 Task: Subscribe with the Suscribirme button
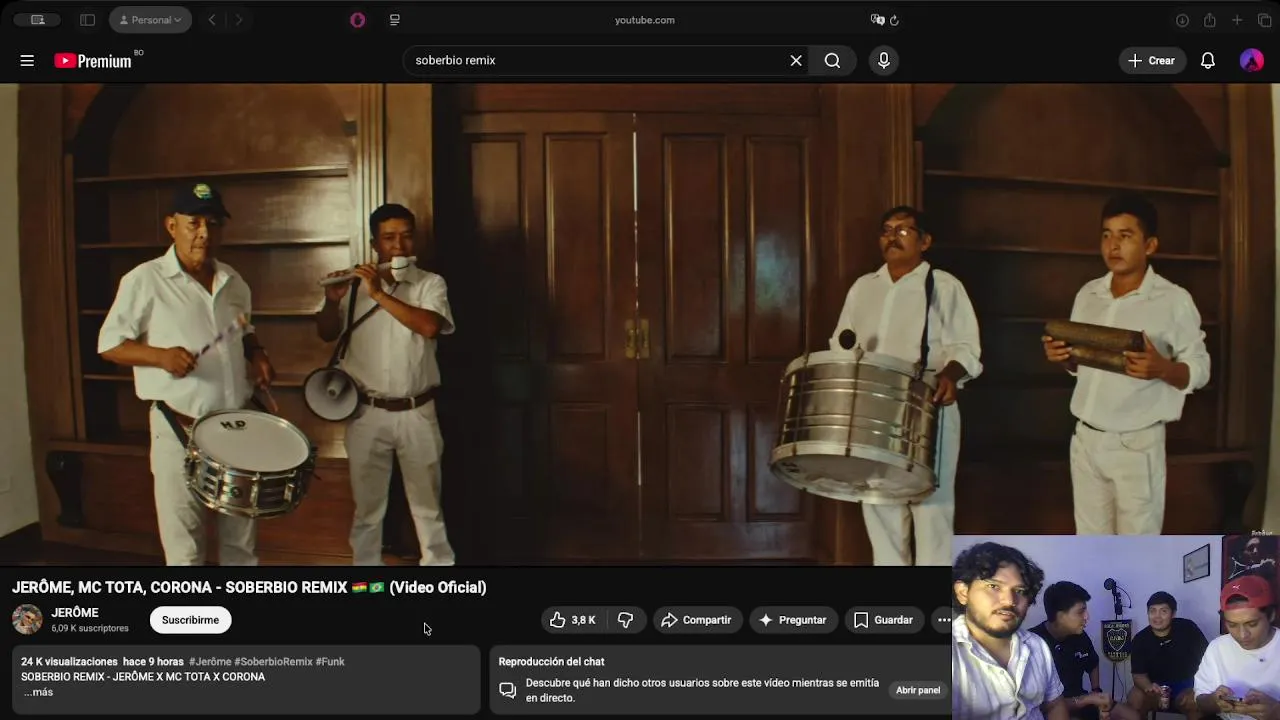[x=190, y=620]
